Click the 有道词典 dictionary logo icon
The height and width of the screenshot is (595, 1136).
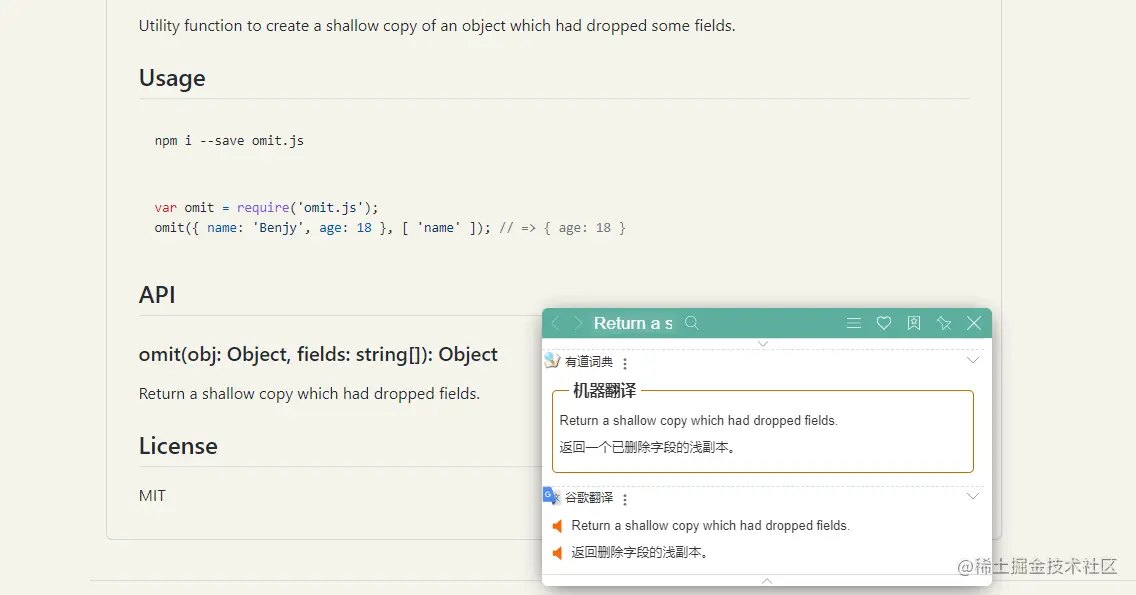click(552, 361)
